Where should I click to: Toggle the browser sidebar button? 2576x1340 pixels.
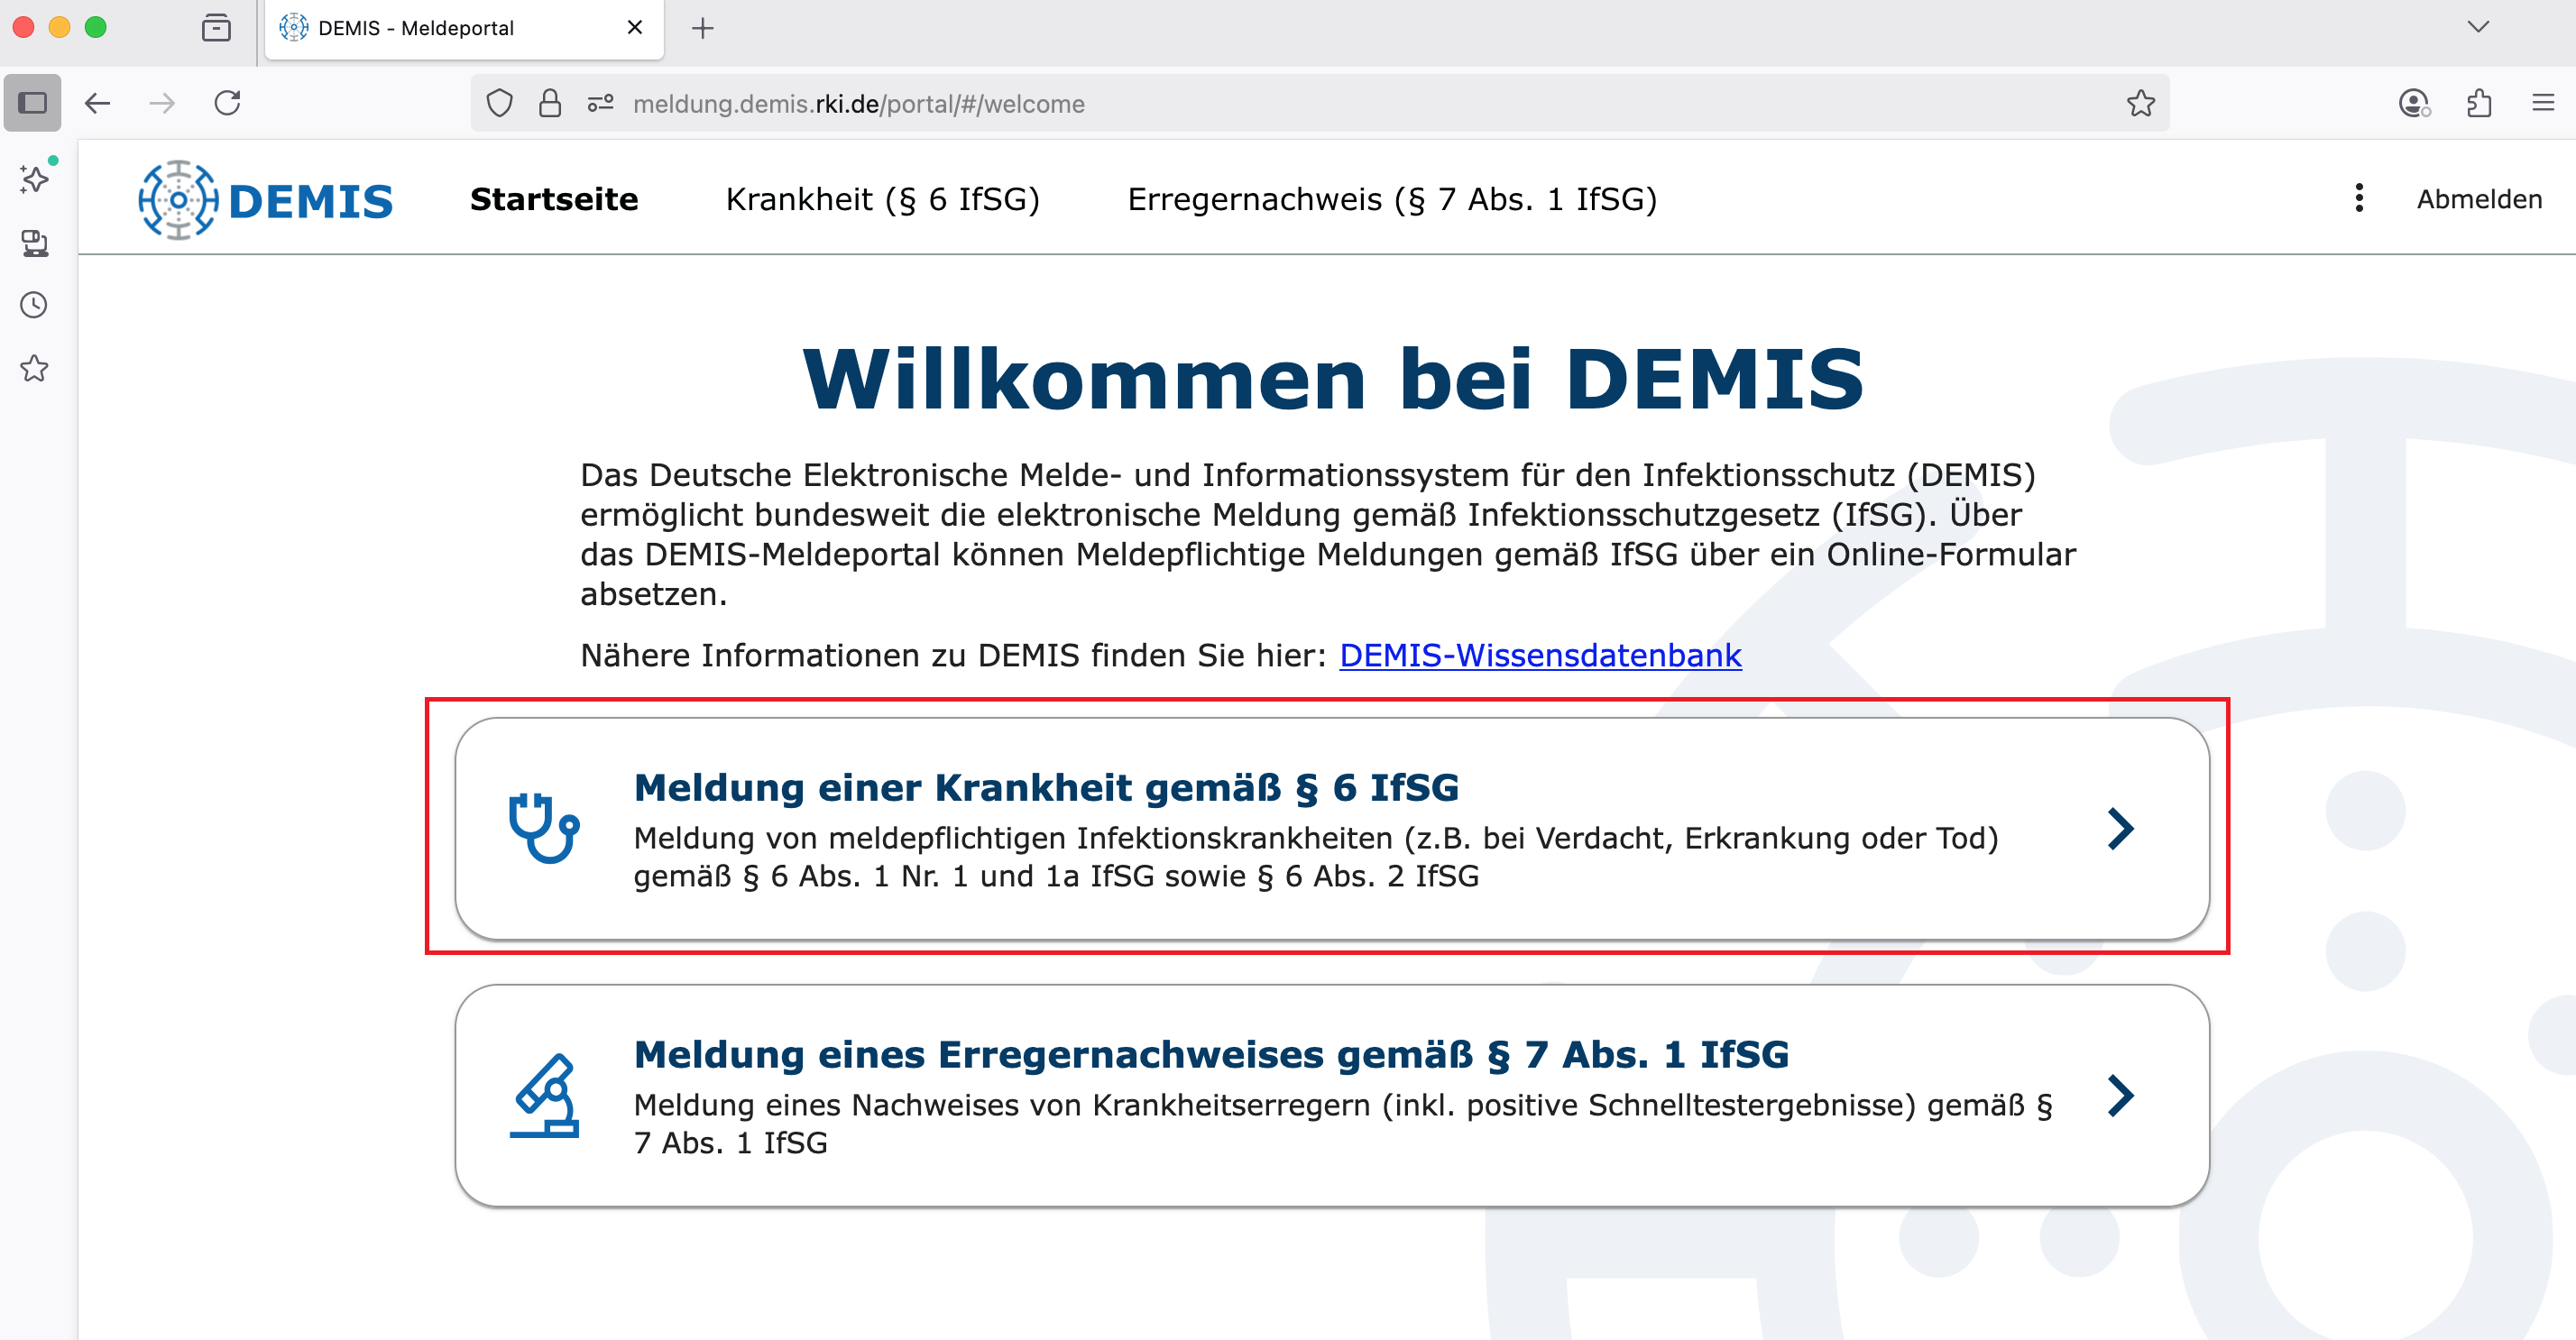click(x=33, y=103)
